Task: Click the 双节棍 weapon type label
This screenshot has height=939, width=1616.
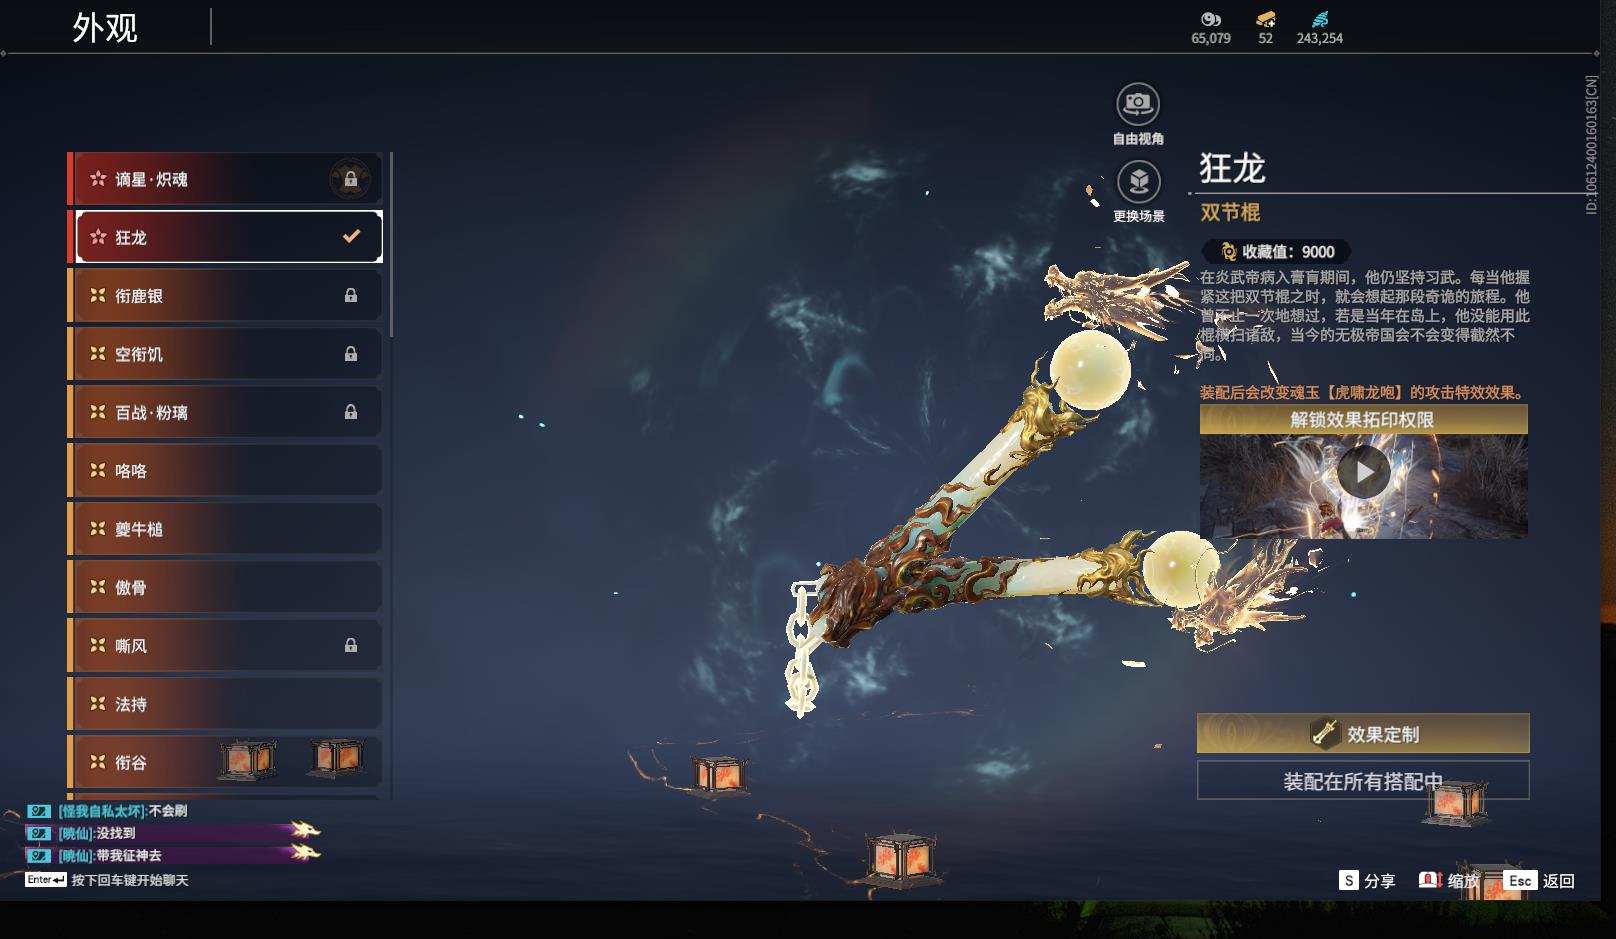Action: click(x=1230, y=212)
